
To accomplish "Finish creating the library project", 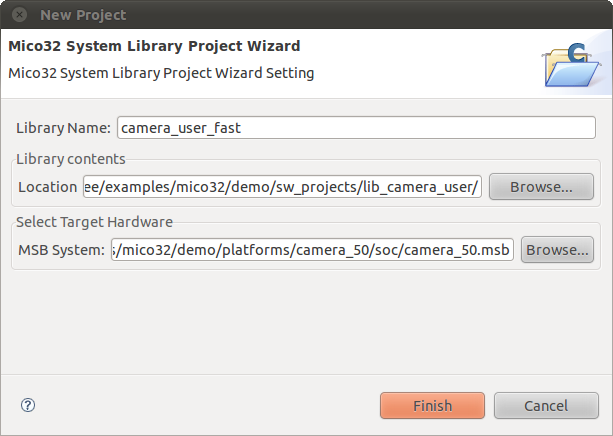I will point(432,405).
